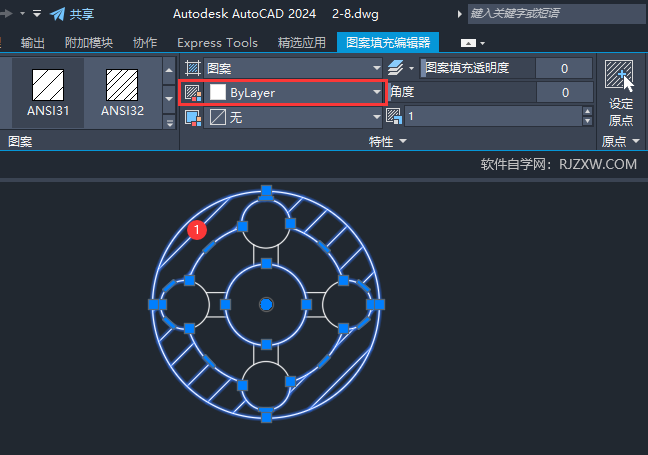Screen dimensions: 648x455
Task: Open the Express Tools ribbon tab
Action: (x=217, y=43)
